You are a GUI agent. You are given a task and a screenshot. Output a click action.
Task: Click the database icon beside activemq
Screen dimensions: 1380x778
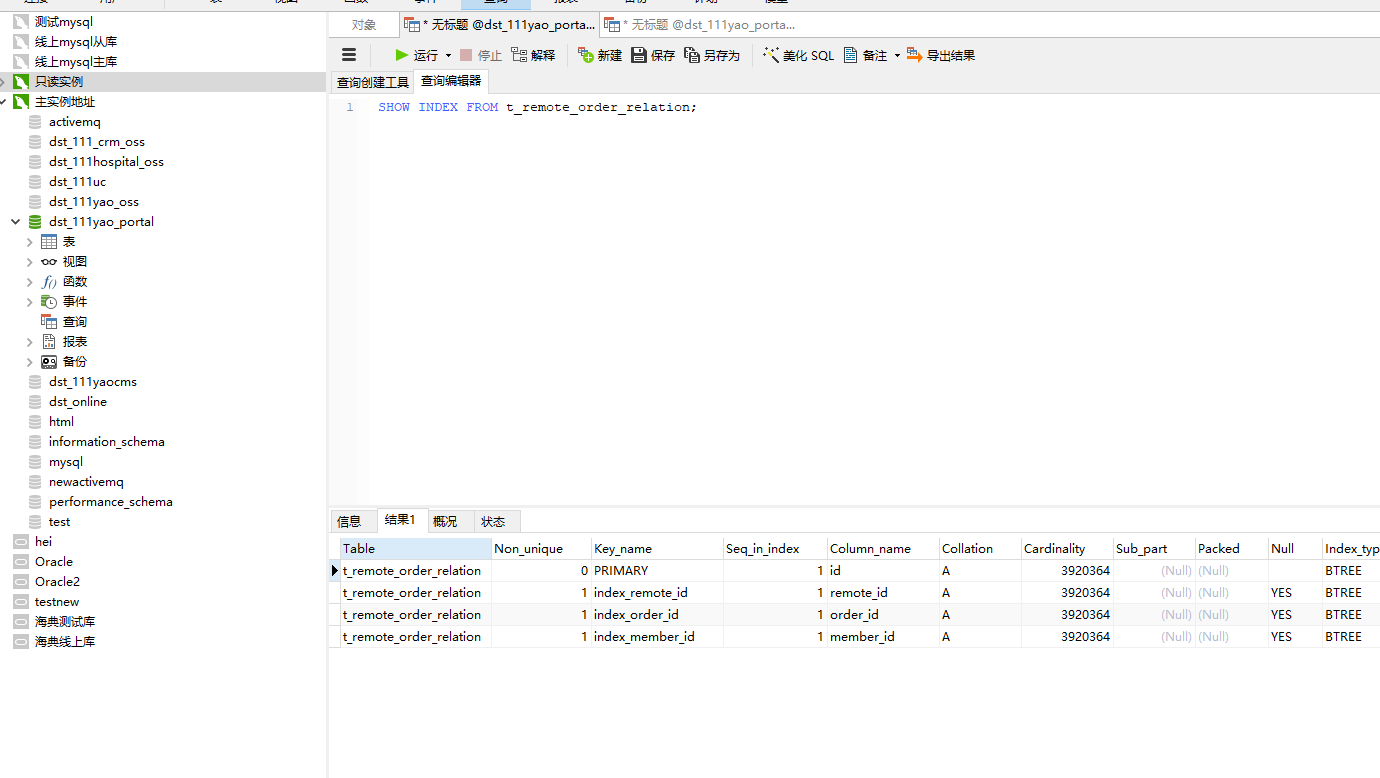(35, 122)
